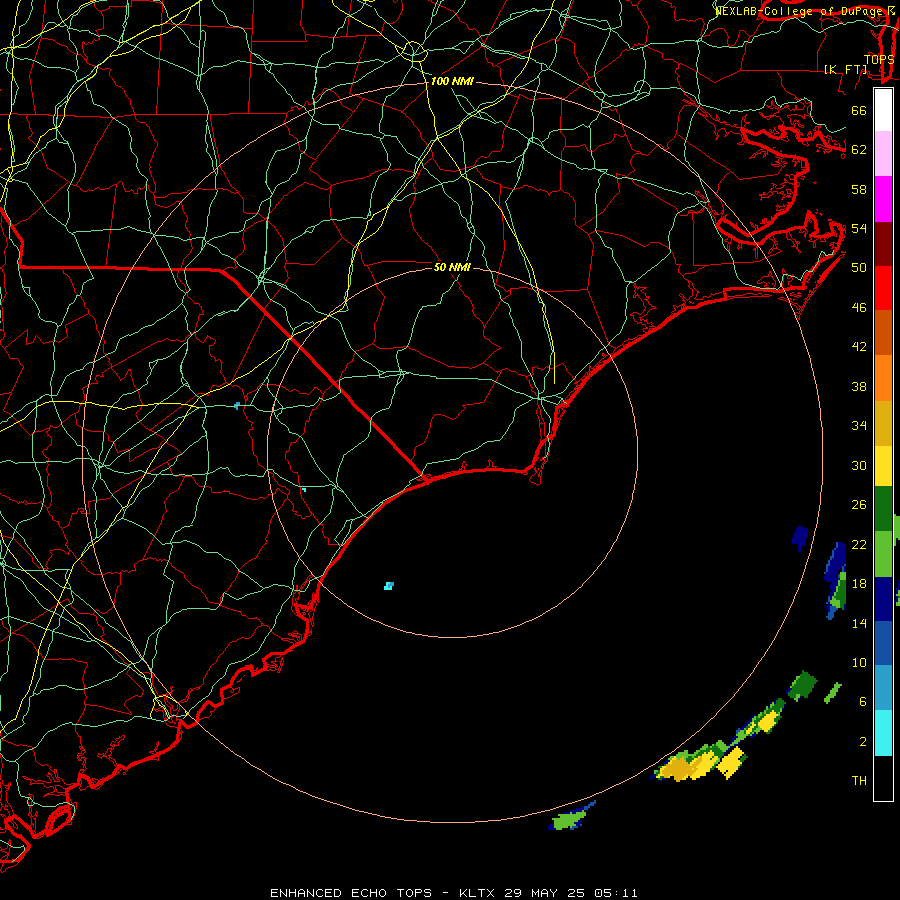Viewport: 900px width, 900px height.
Task: Click the dark green echo blob outside the 100 NMI ring
Action: 802,685
